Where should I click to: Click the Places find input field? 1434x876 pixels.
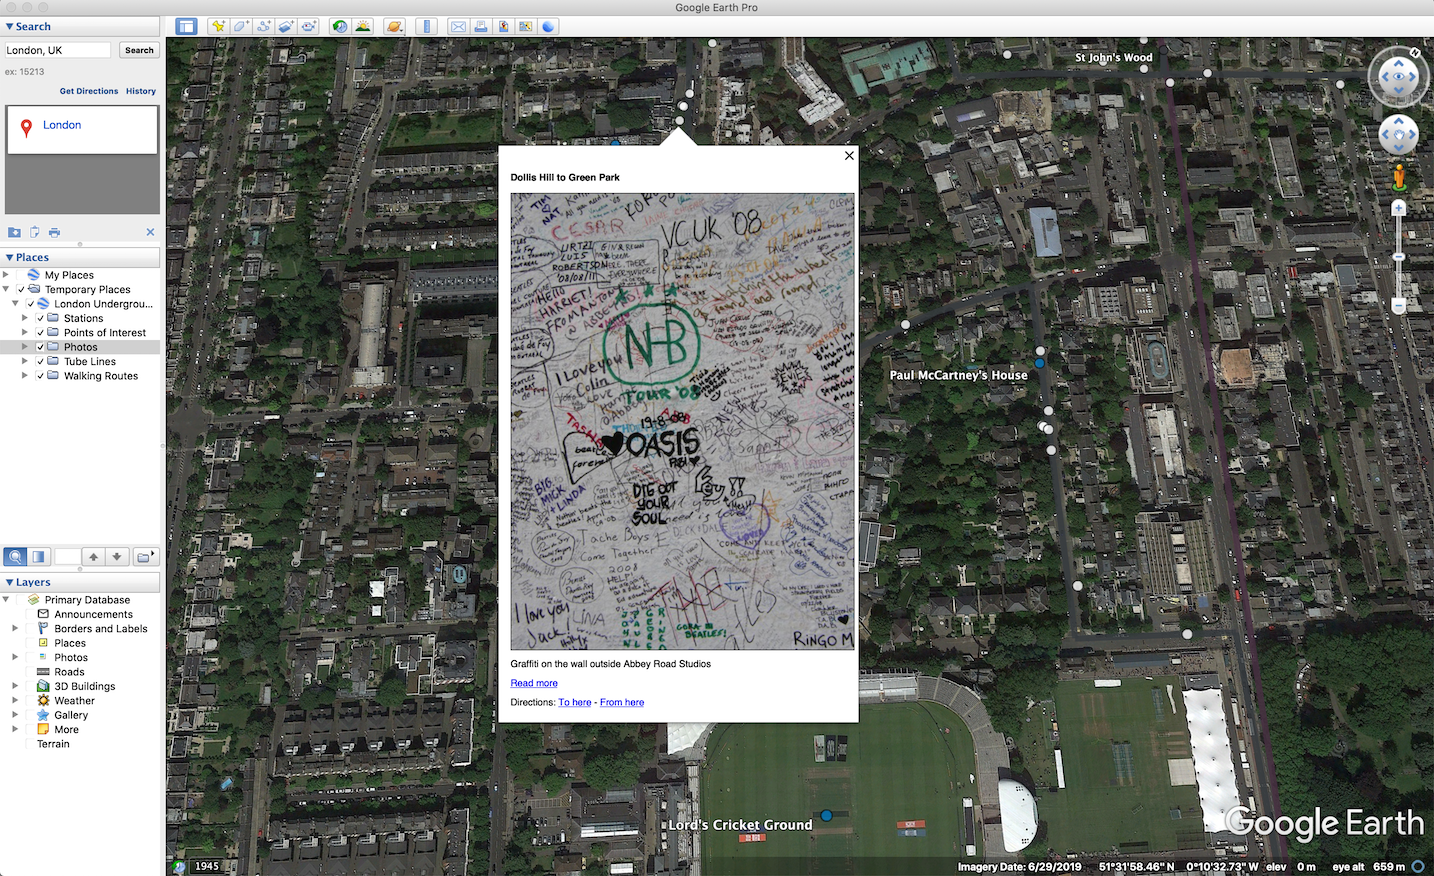[67, 556]
